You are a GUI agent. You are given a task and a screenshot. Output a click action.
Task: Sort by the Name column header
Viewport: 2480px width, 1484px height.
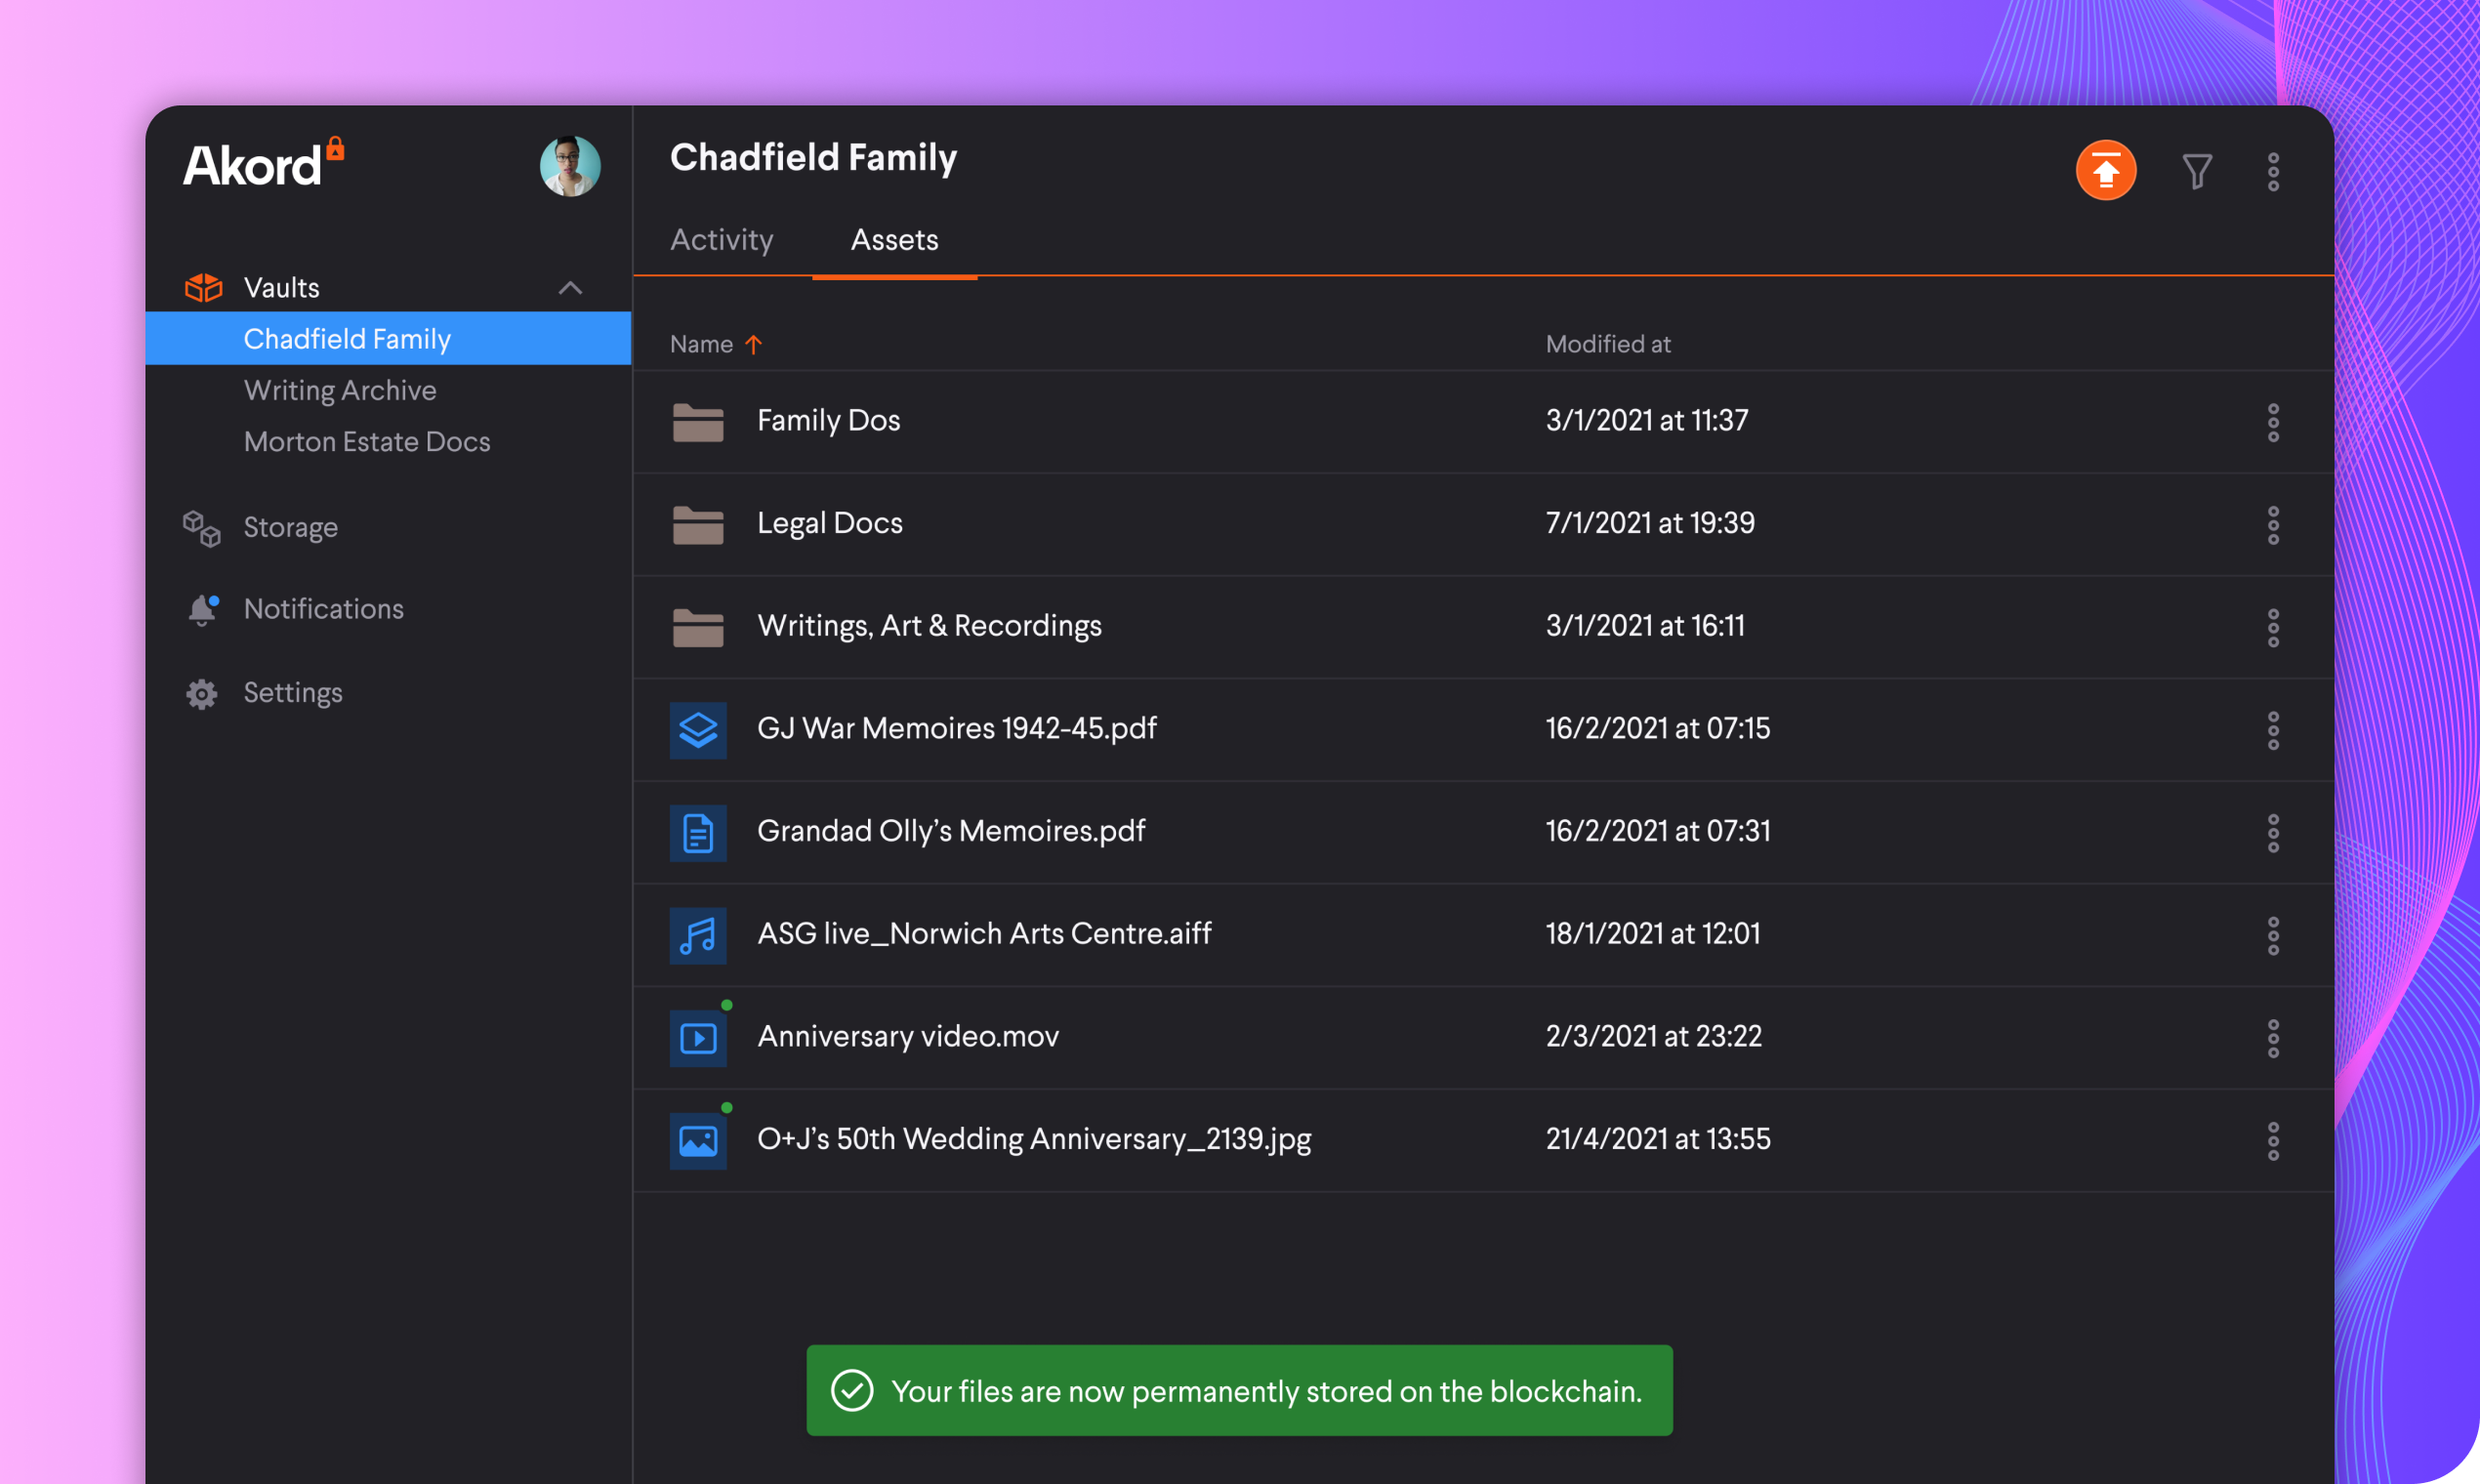(702, 344)
